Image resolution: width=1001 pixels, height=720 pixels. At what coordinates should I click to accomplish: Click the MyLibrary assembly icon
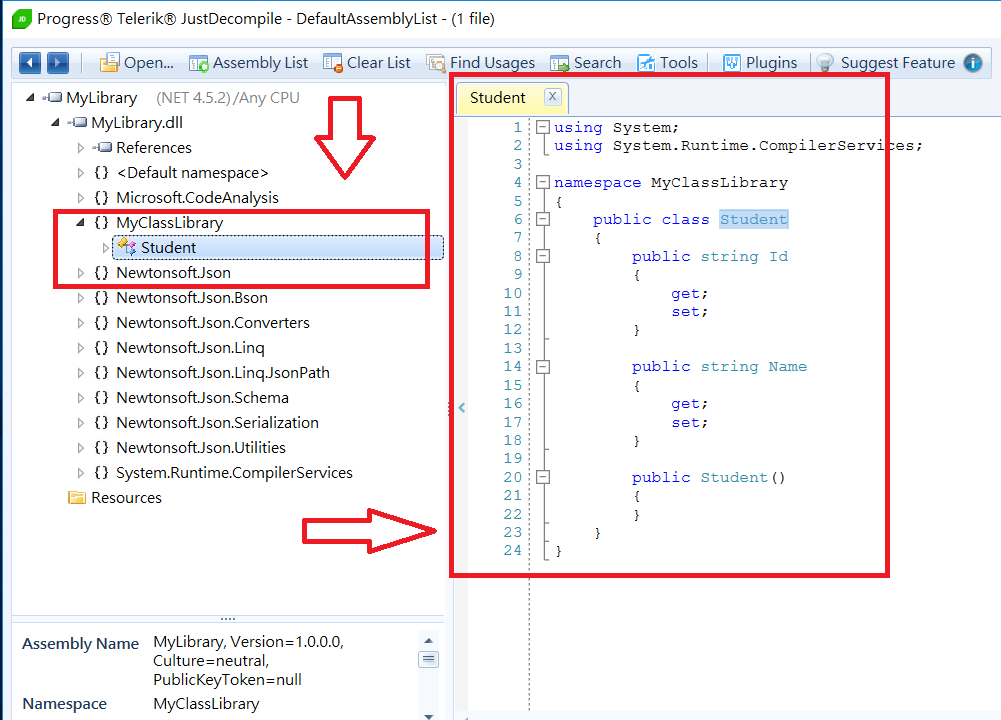click(x=52, y=97)
